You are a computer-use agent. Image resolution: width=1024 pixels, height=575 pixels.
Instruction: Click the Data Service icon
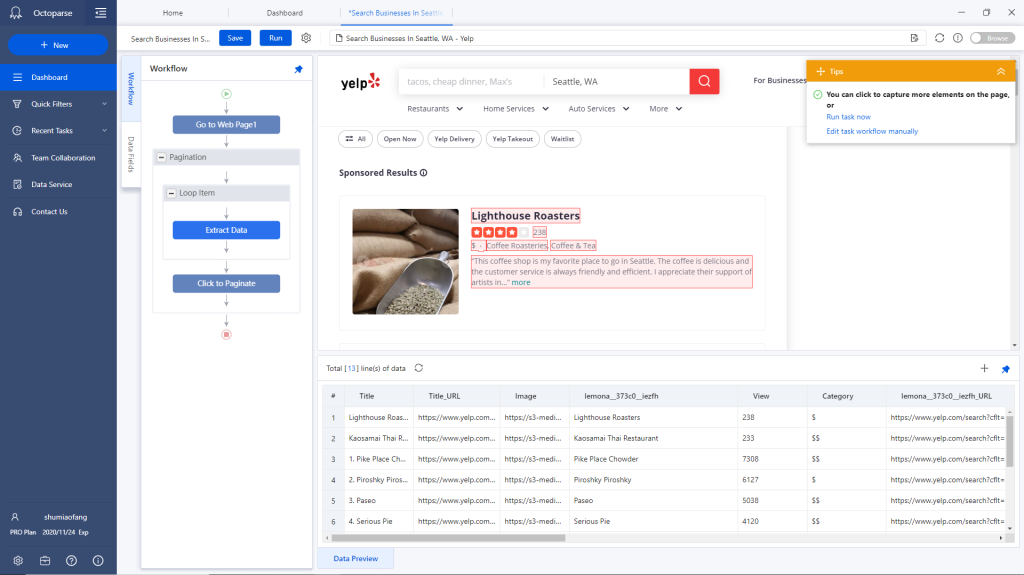coord(17,184)
